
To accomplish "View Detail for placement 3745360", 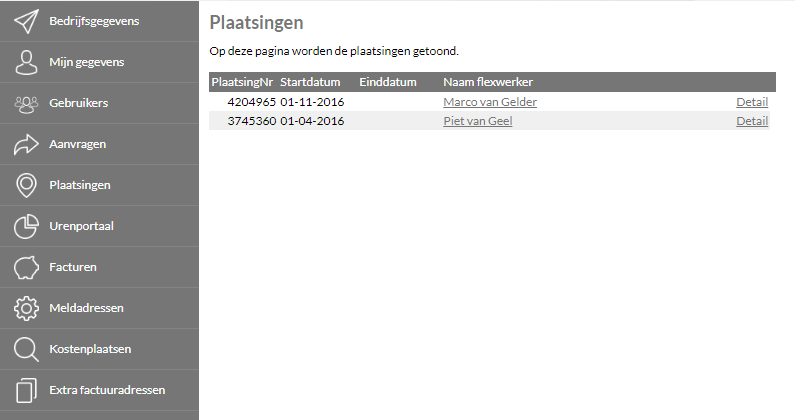I will point(752,121).
